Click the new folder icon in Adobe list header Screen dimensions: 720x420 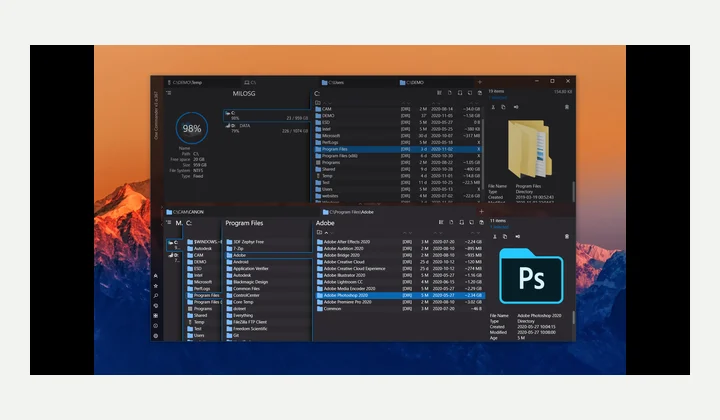coord(319,232)
